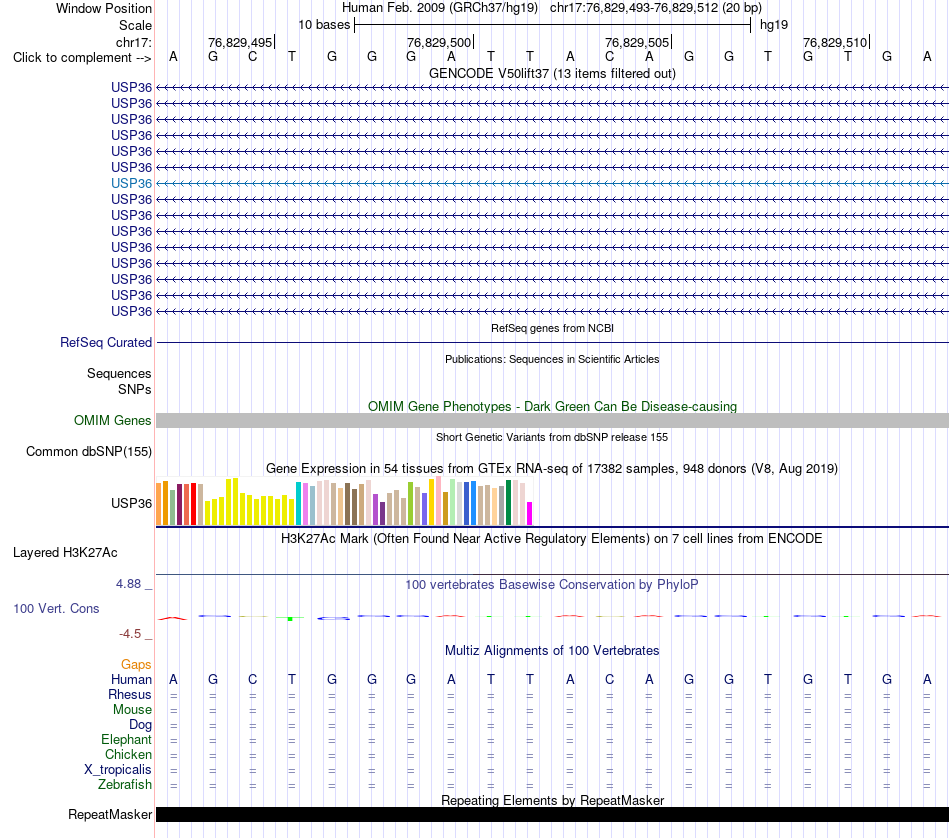Select the black RepeatMasker track bar

(x=552, y=814)
